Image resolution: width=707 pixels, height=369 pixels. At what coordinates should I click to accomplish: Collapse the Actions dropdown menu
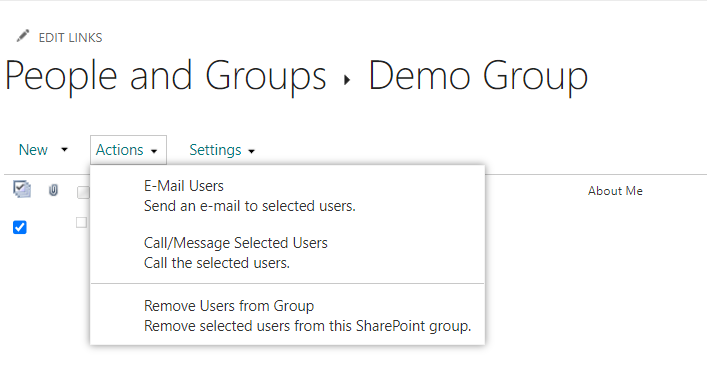tap(128, 150)
